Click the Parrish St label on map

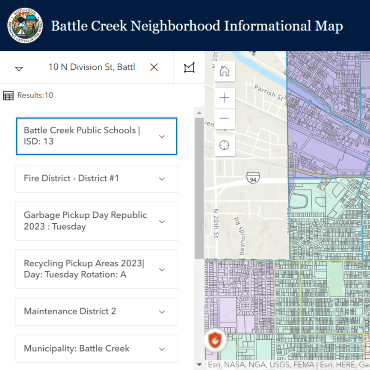point(270,93)
